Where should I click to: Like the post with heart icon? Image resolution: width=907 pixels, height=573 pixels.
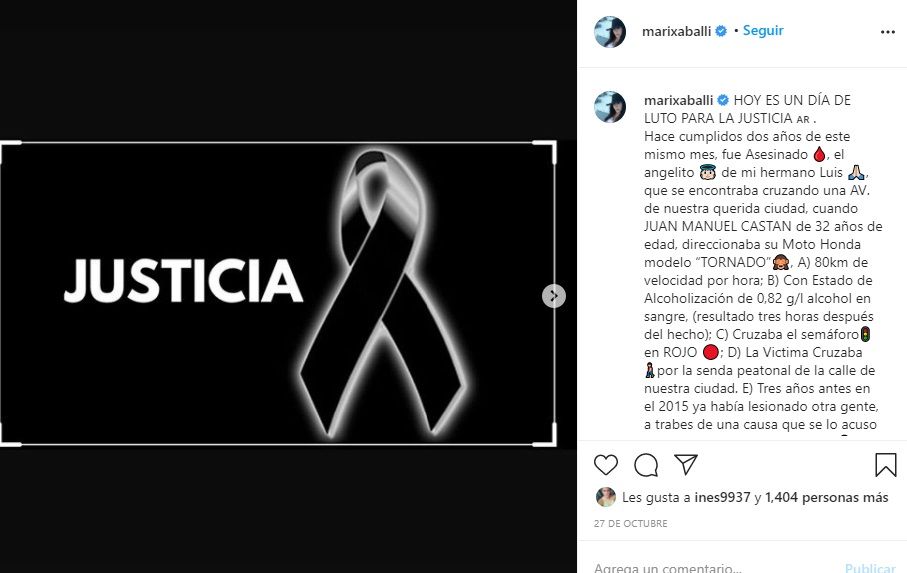606,465
